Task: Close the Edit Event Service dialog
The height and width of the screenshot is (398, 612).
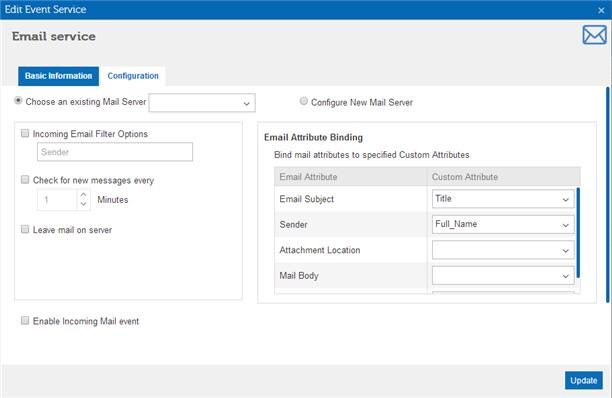Action: point(601,11)
